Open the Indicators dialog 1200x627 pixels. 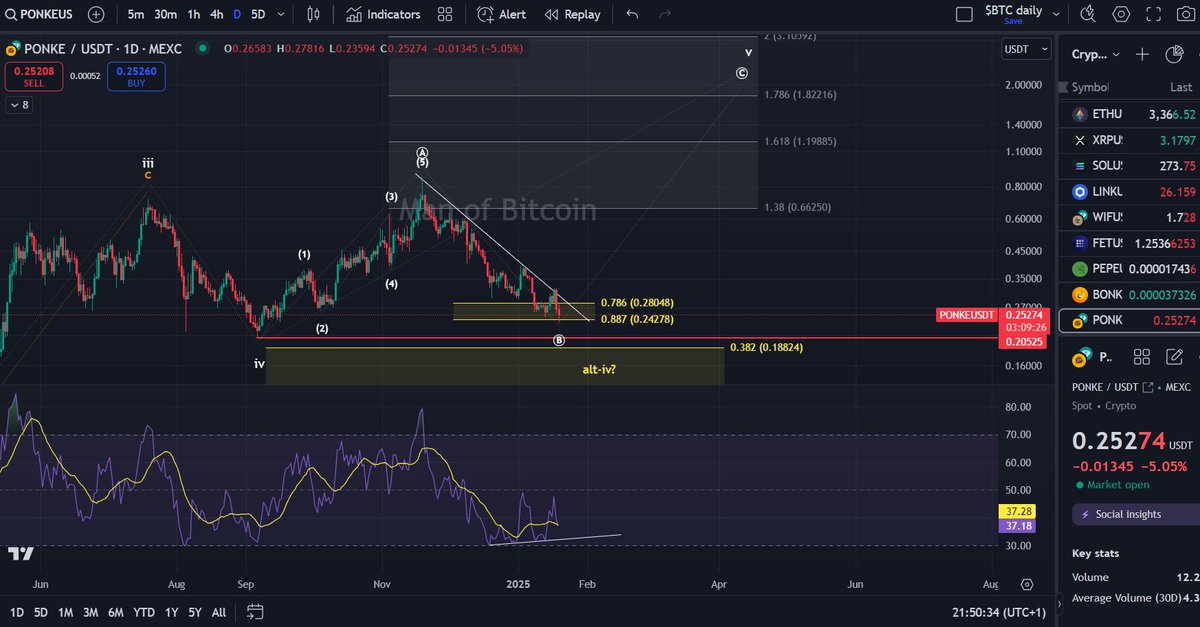coord(383,14)
